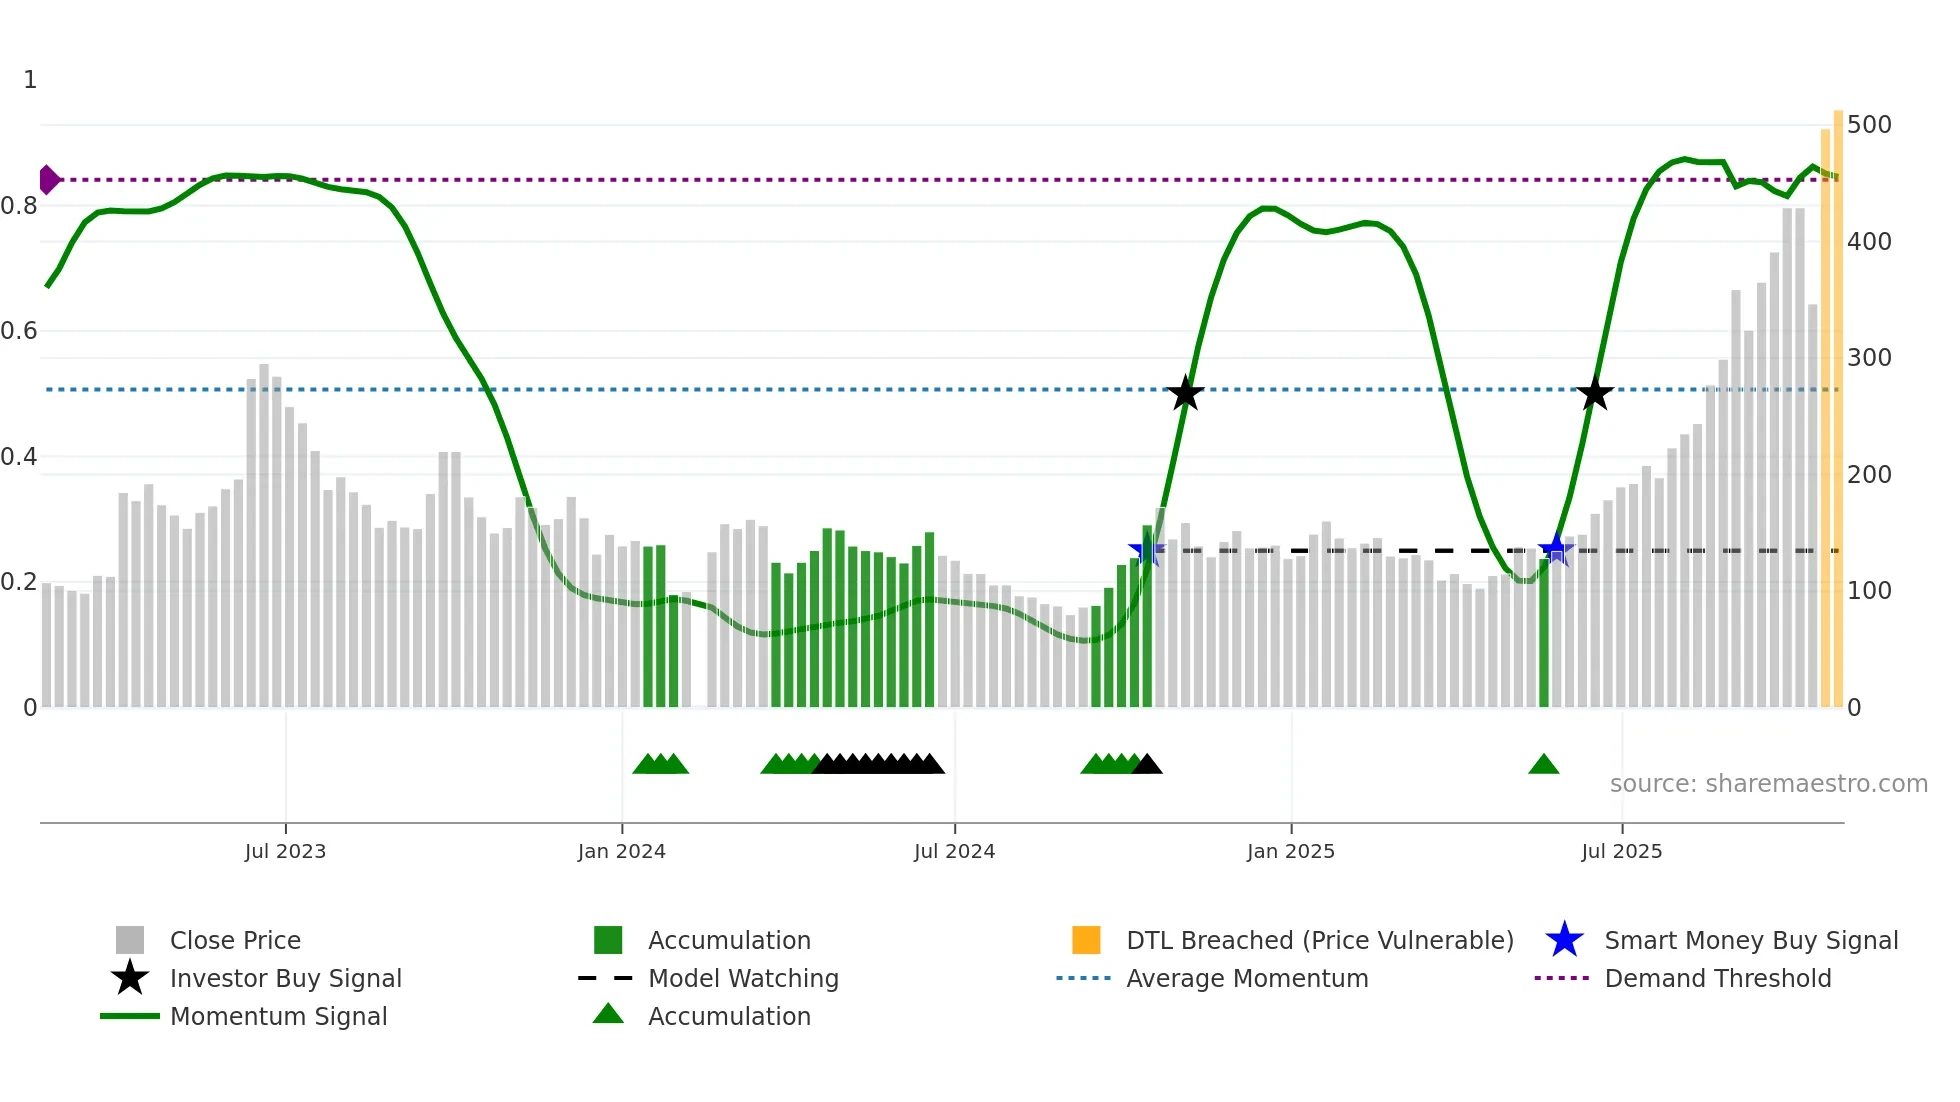Screen dimensions: 1960x1102
Task: Click the sharemaestro.com source text
Action: (x=1768, y=784)
